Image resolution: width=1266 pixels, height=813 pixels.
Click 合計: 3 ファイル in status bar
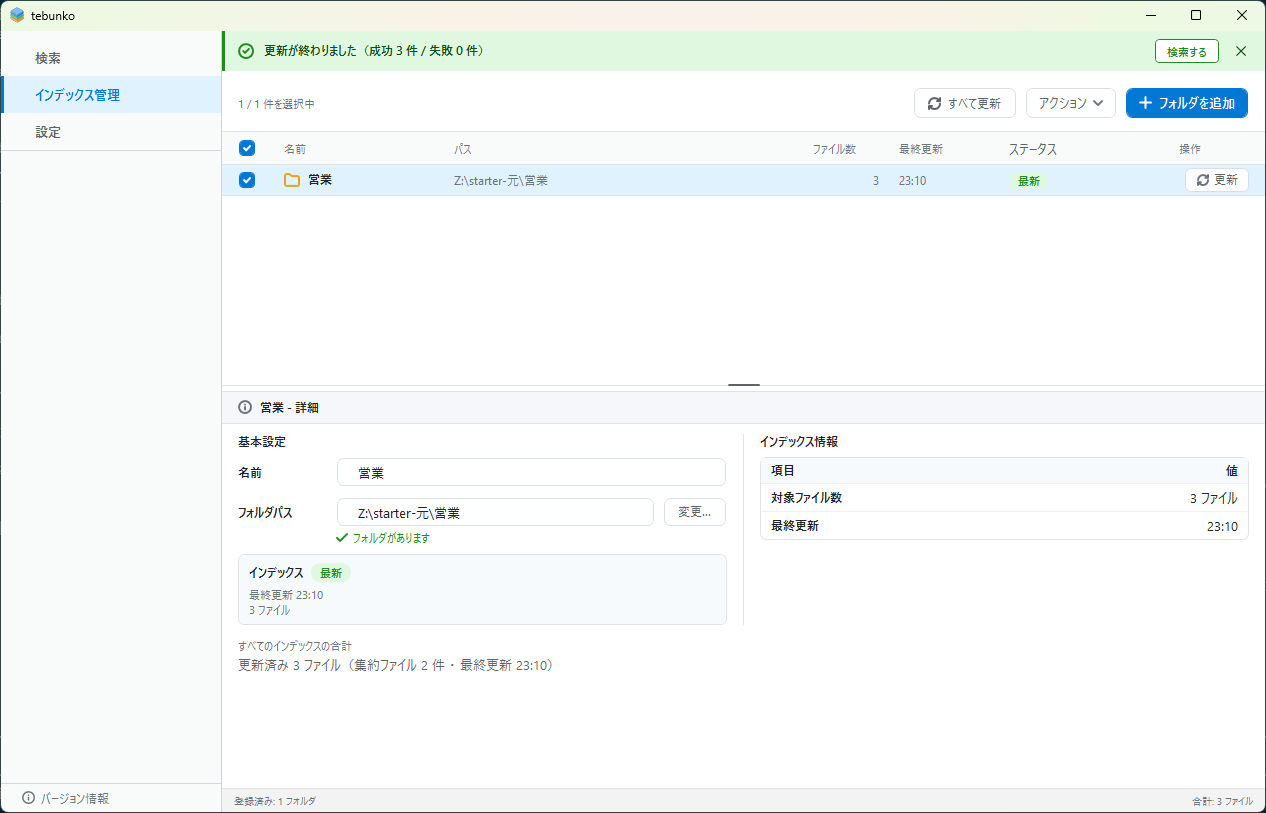(1222, 801)
